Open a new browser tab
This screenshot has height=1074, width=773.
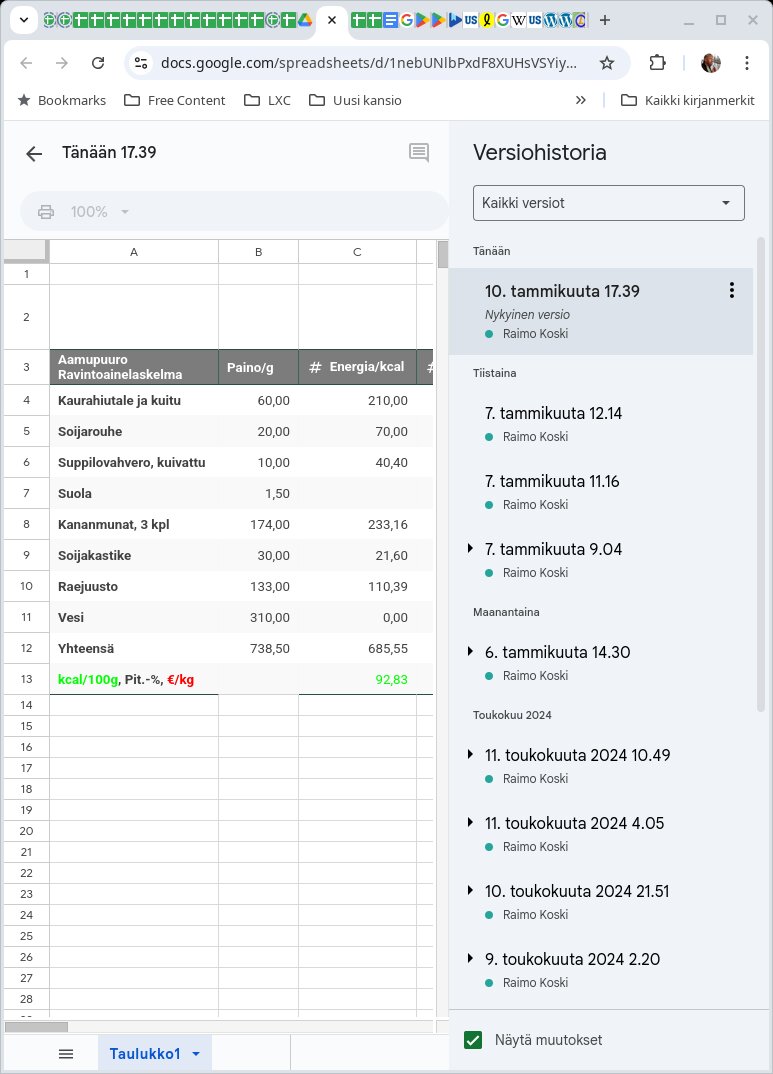pos(604,20)
